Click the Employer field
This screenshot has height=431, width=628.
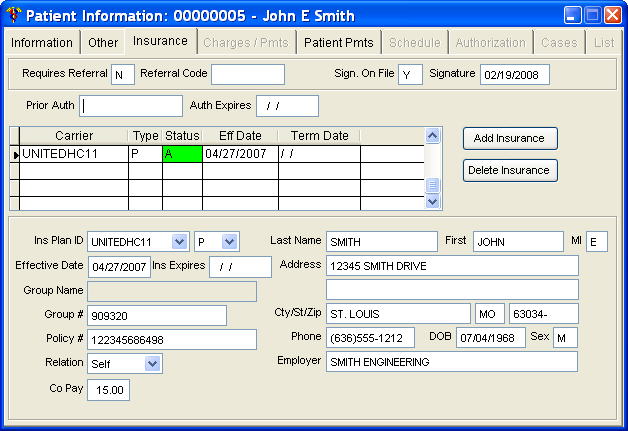pos(452,362)
